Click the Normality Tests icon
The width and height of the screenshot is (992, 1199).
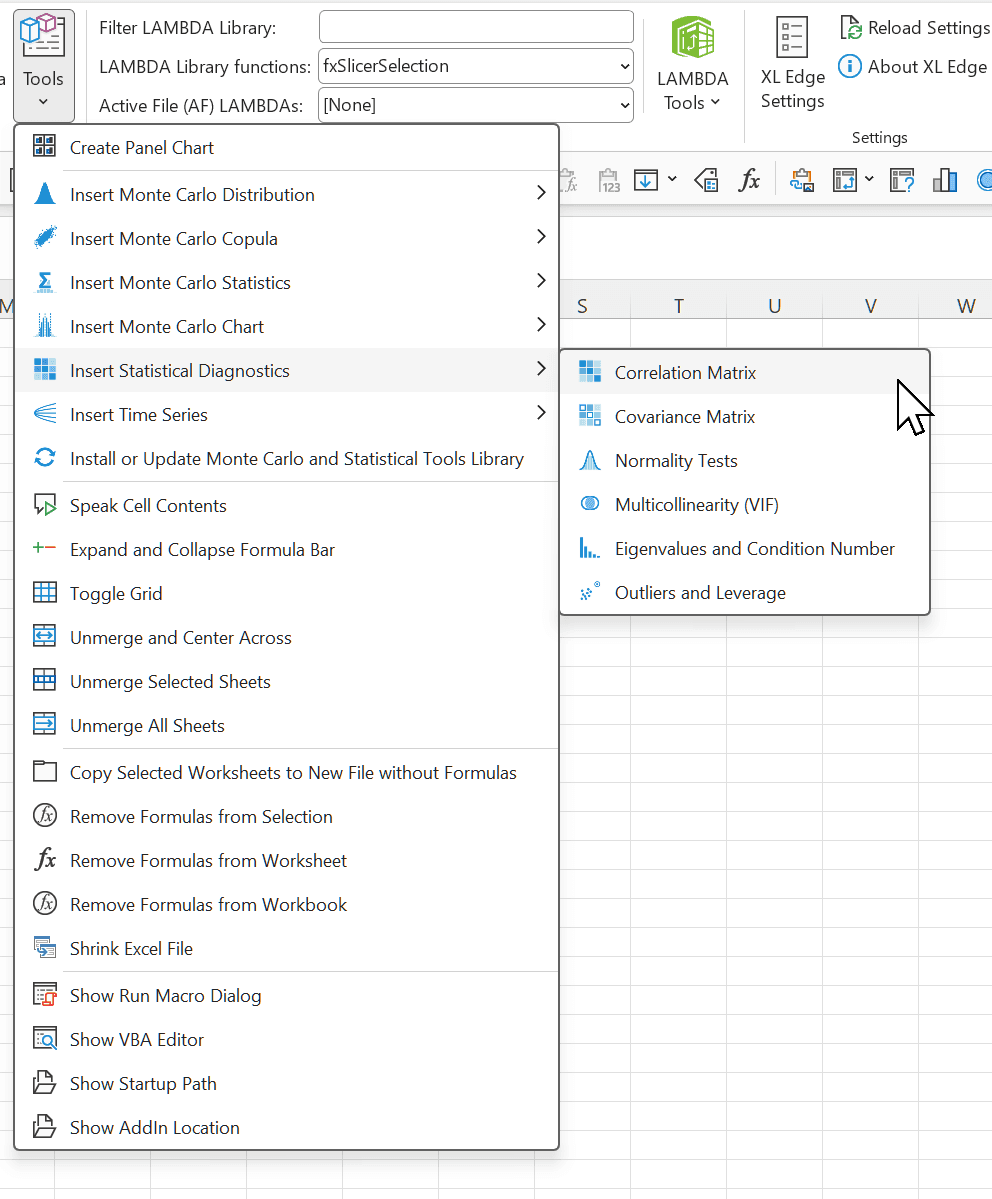tap(590, 460)
